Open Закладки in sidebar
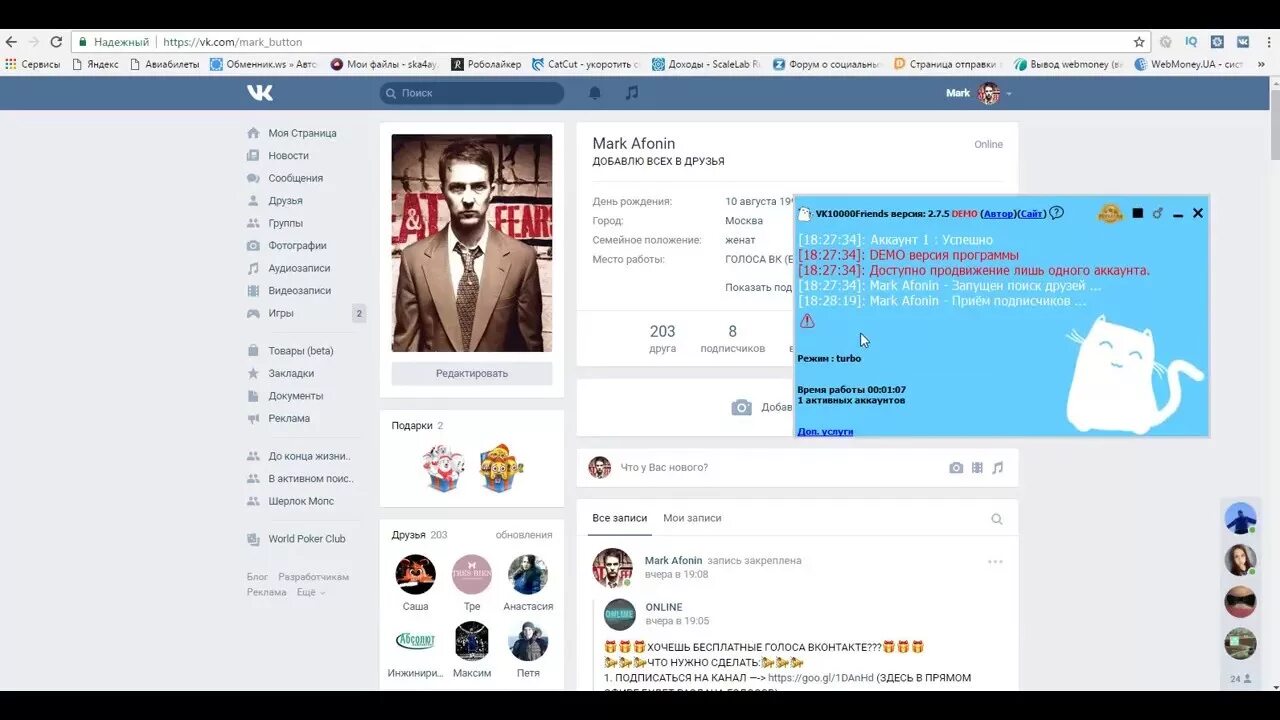The width and height of the screenshot is (1280, 720). 292,373
